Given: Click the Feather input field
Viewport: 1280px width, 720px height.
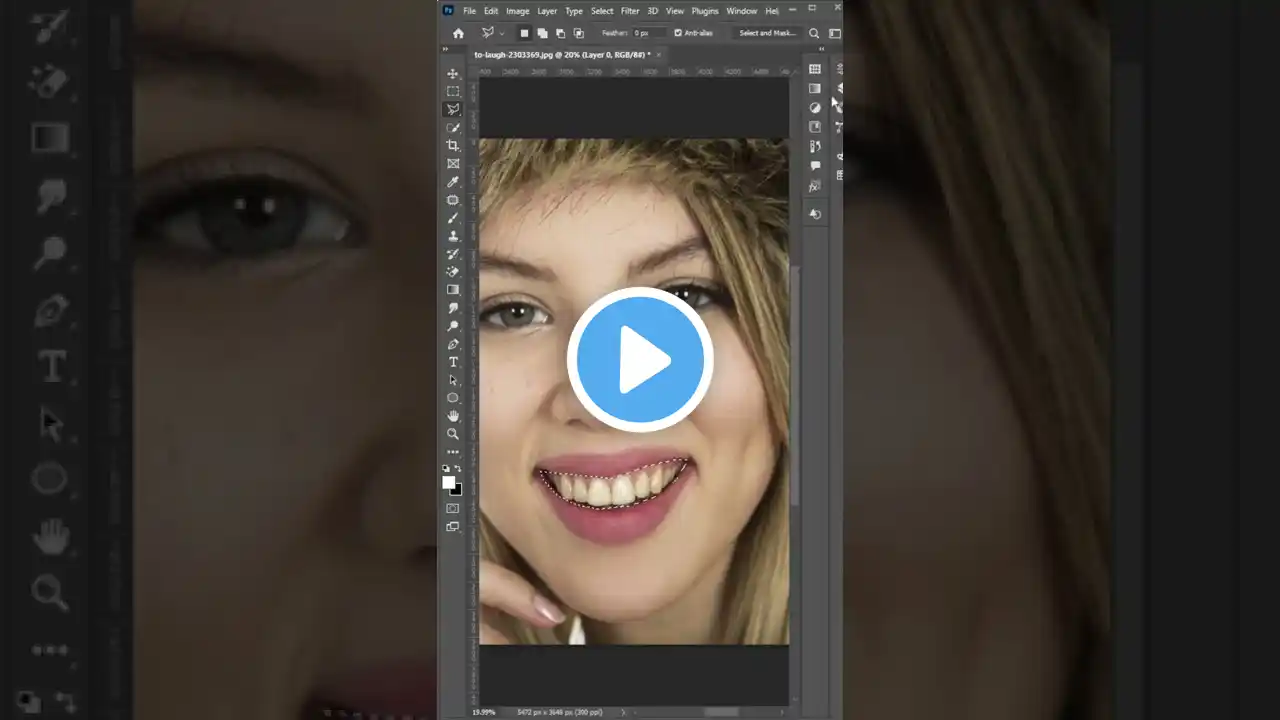Looking at the screenshot, I should (x=650, y=33).
